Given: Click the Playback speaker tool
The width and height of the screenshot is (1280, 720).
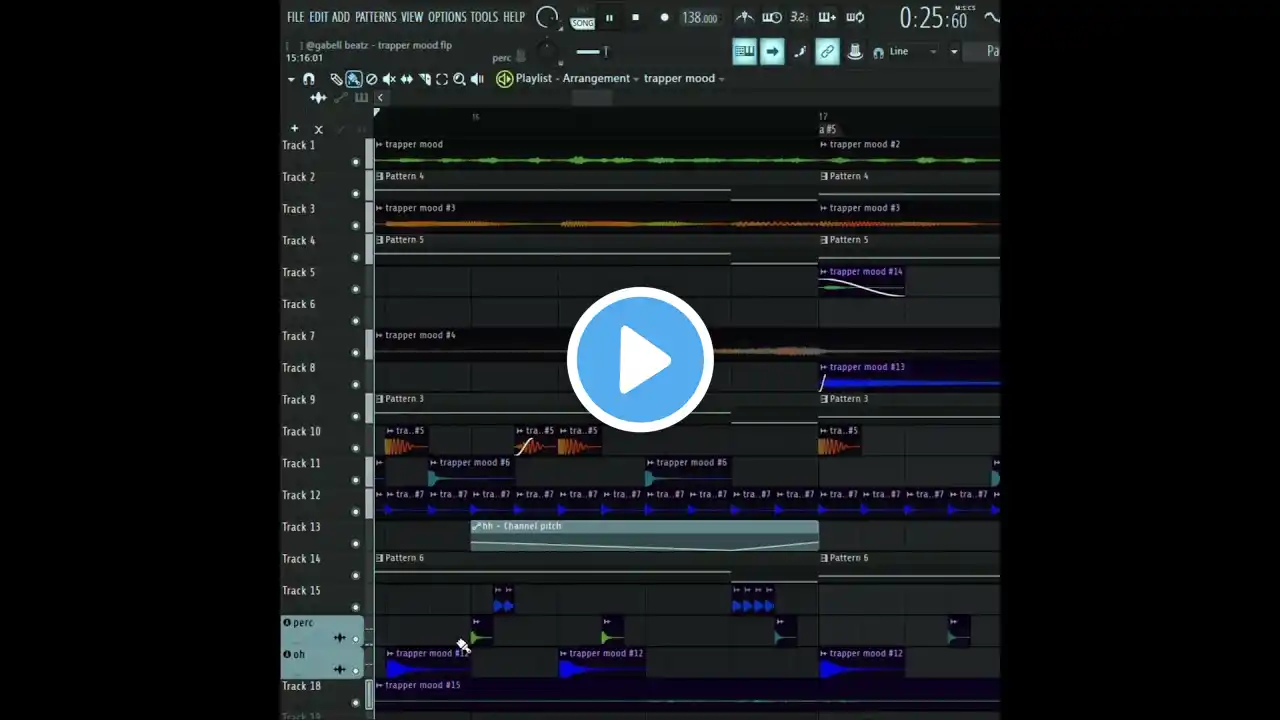Looking at the screenshot, I should tap(477, 79).
